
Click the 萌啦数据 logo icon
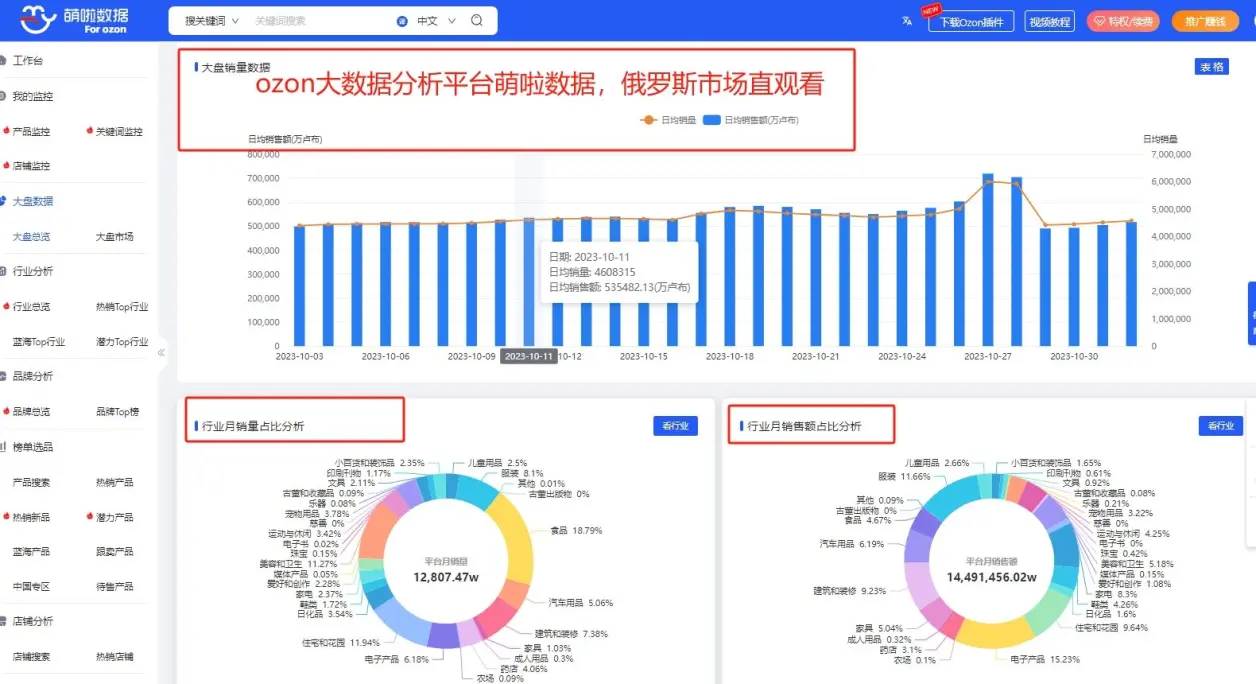(x=39, y=18)
